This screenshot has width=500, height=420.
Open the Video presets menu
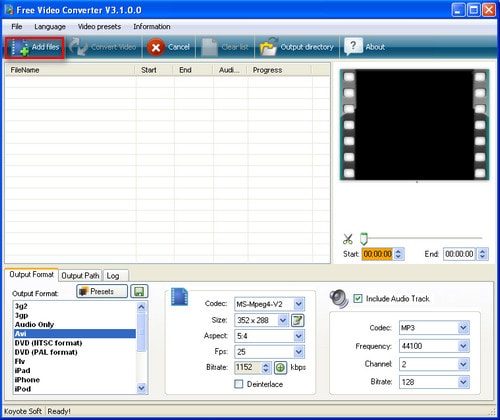pyautogui.click(x=99, y=27)
